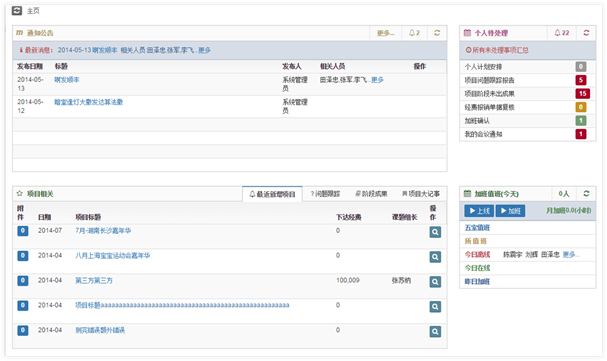
Task: Click 今日在线 row label
Action: [477, 268]
